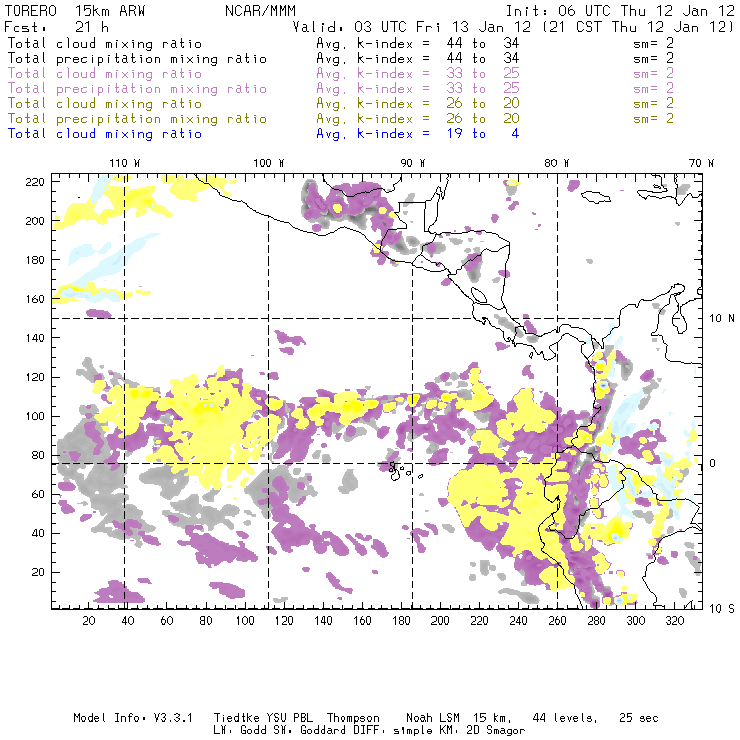Click the "25 sec" timestep footer text
The image size is (740, 740).
[x=639, y=718]
